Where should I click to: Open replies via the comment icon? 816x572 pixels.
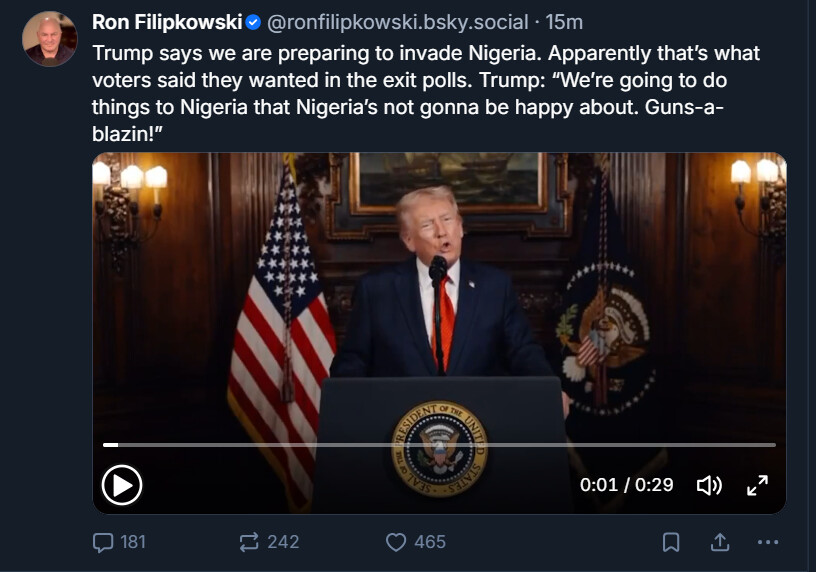point(104,542)
